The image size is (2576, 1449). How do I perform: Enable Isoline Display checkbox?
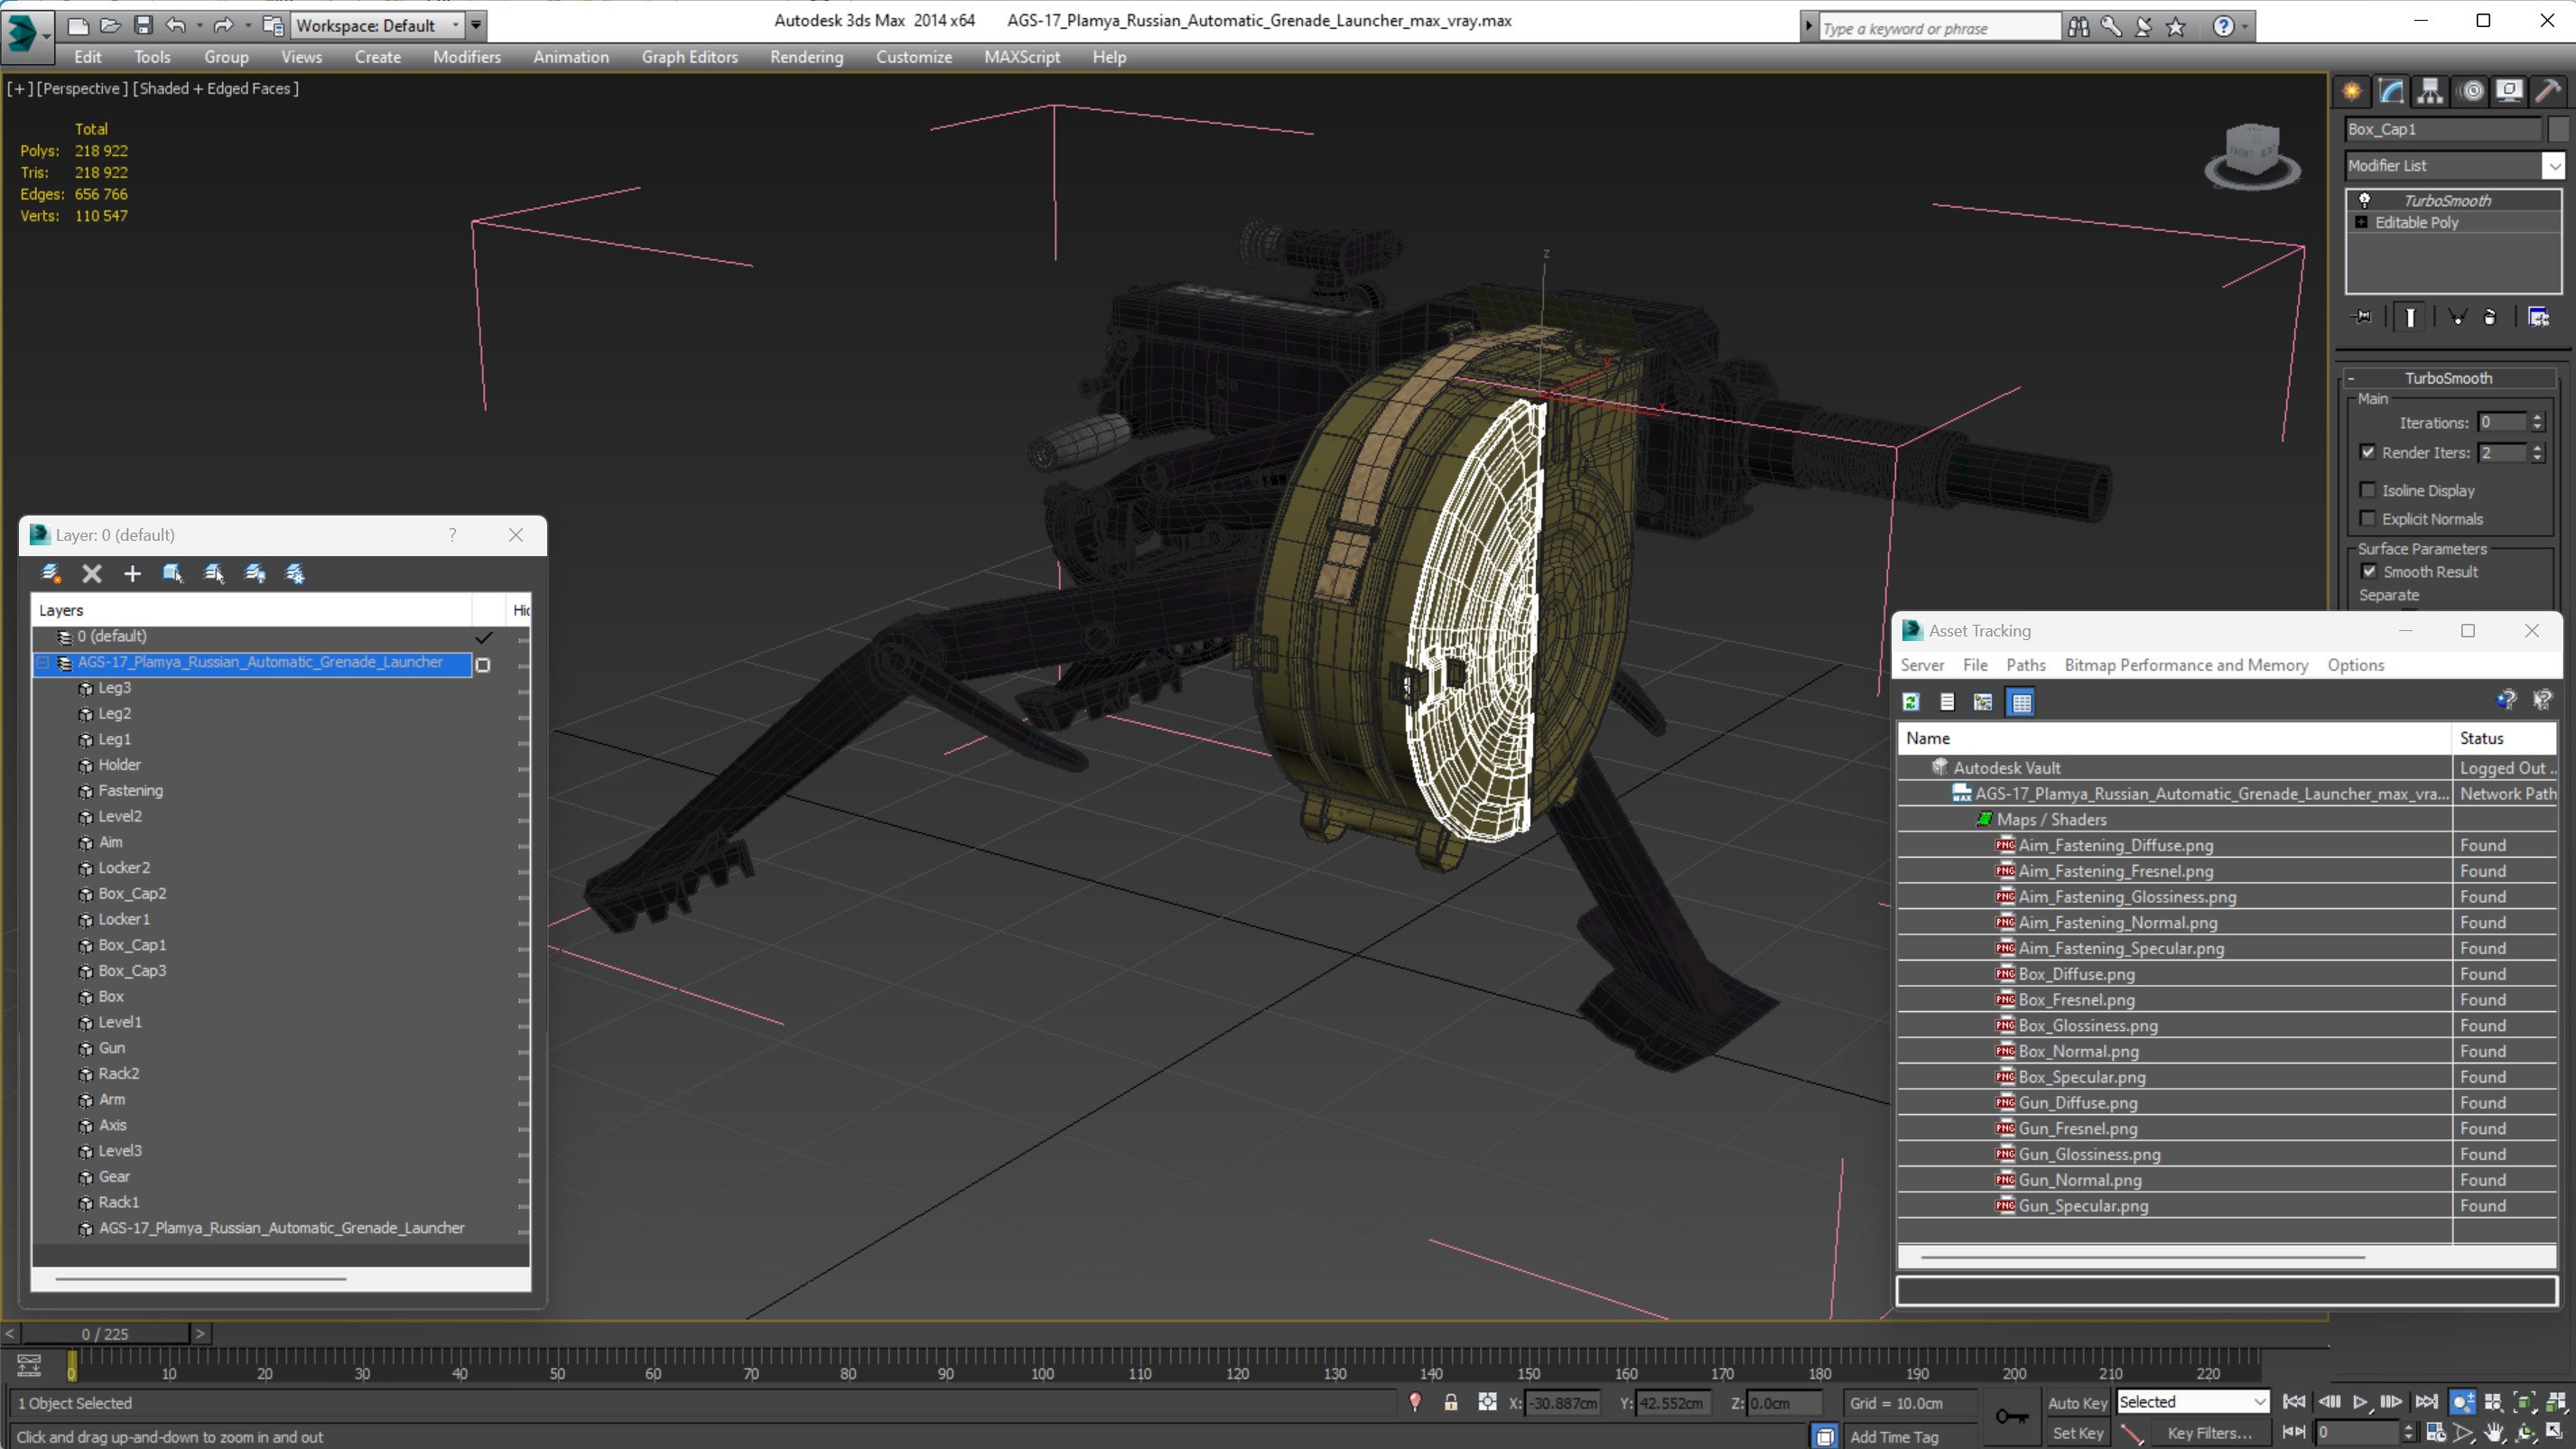[2368, 490]
